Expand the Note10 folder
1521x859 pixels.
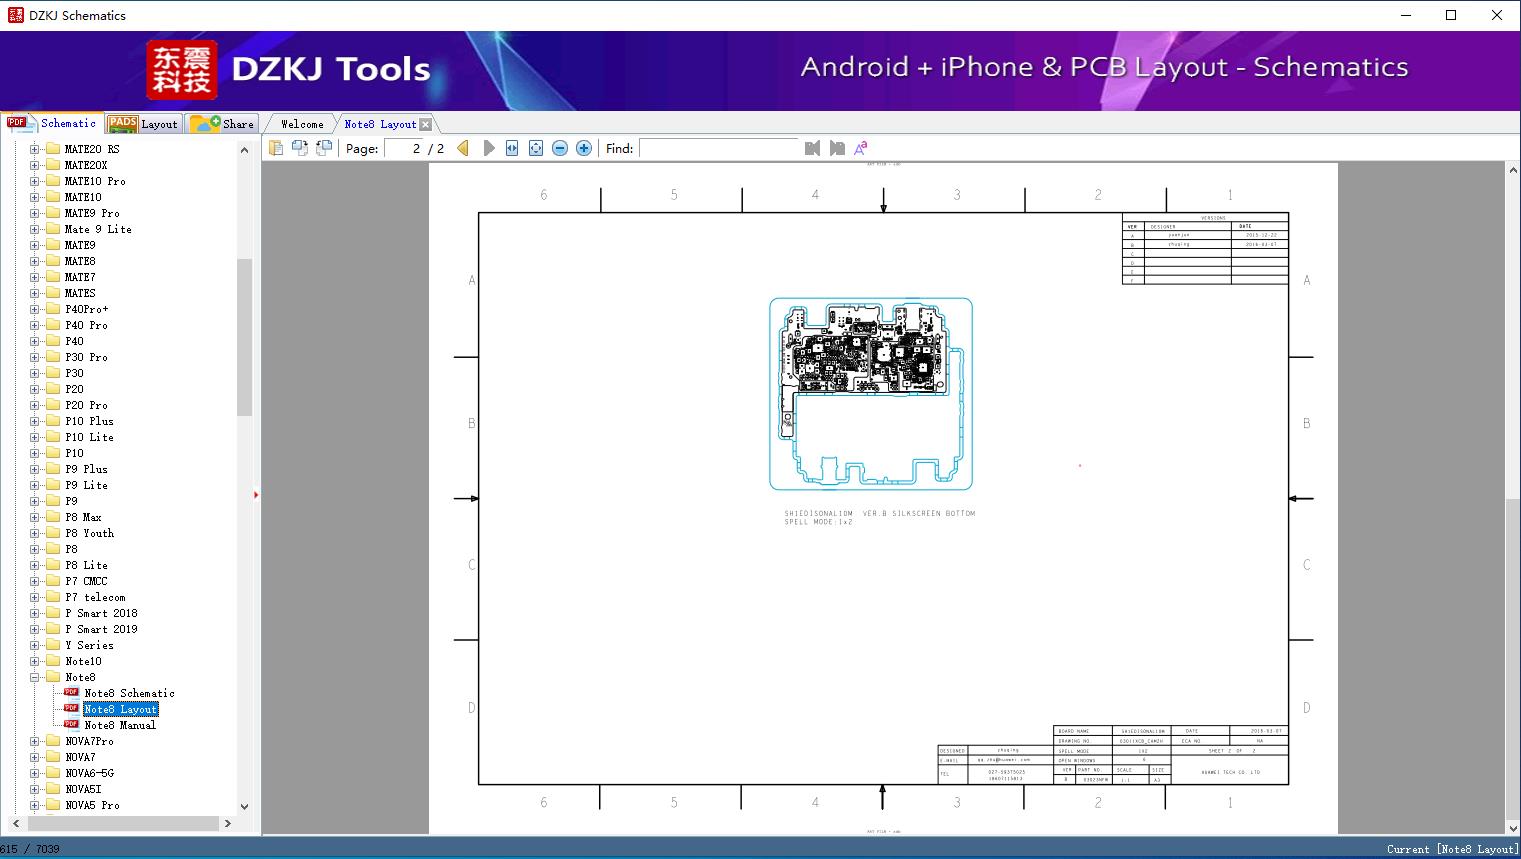tap(35, 661)
